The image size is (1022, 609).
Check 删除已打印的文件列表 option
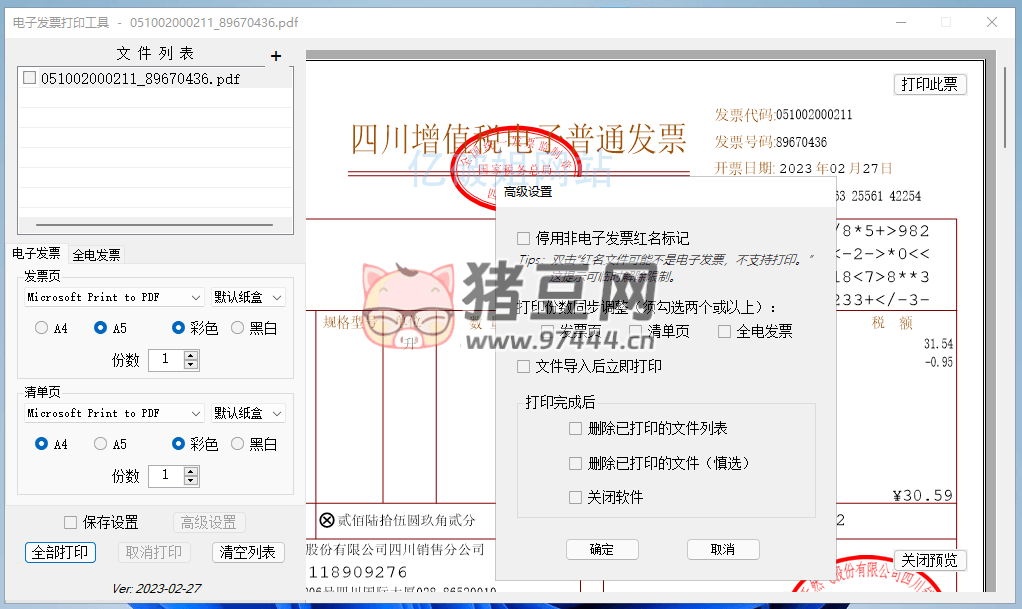click(575, 428)
